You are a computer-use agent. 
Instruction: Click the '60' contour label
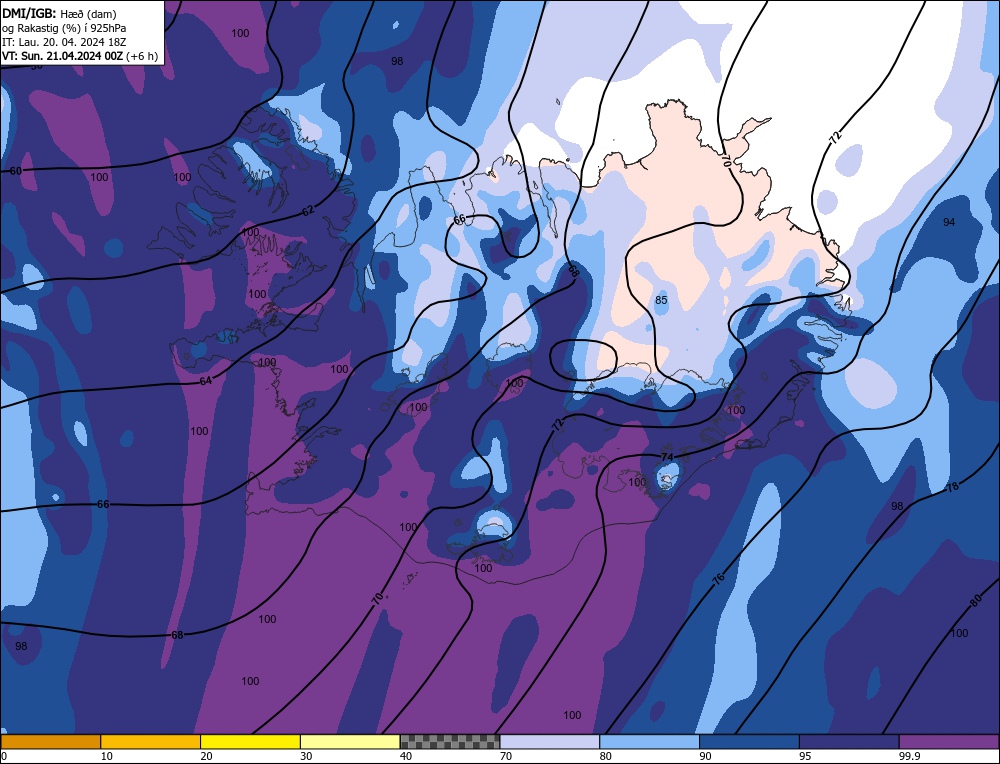[x=16, y=171]
